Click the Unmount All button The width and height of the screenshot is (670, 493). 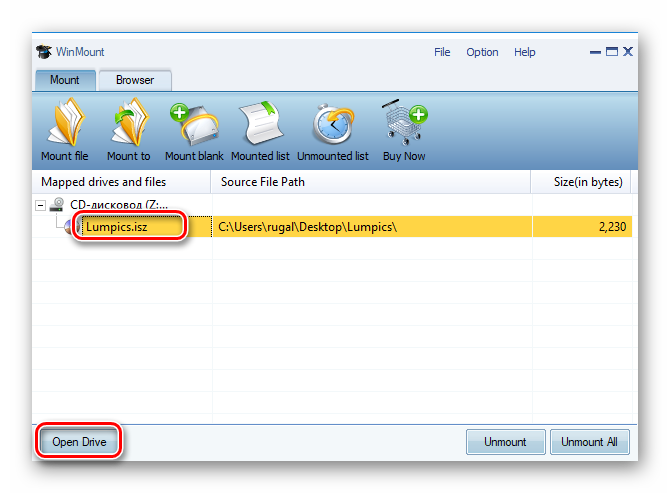click(589, 442)
